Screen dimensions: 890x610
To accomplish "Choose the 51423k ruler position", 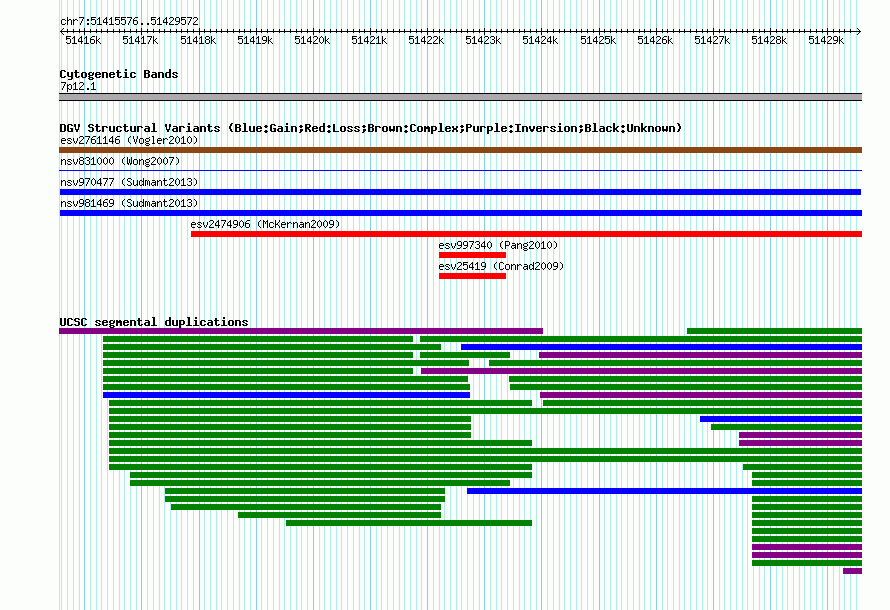I will pyautogui.click(x=483, y=40).
